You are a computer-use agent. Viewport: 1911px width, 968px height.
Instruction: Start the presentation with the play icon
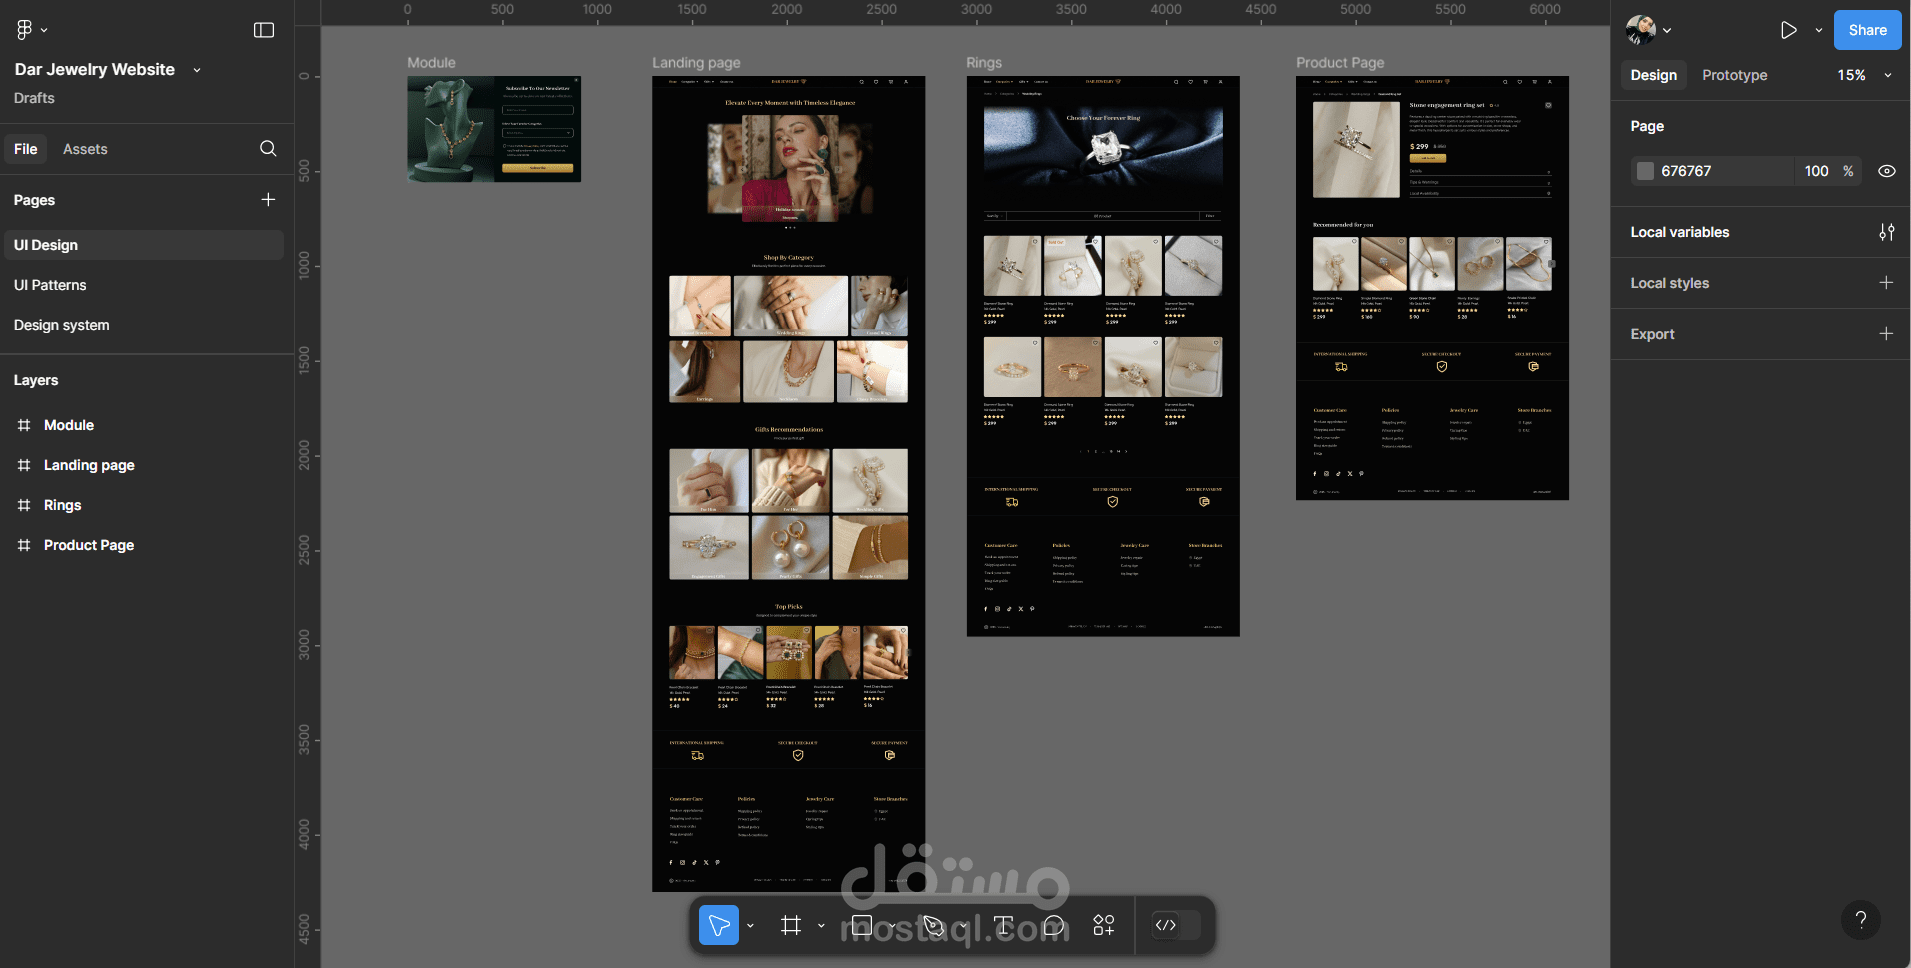pyautogui.click(x=1789, y=30)
